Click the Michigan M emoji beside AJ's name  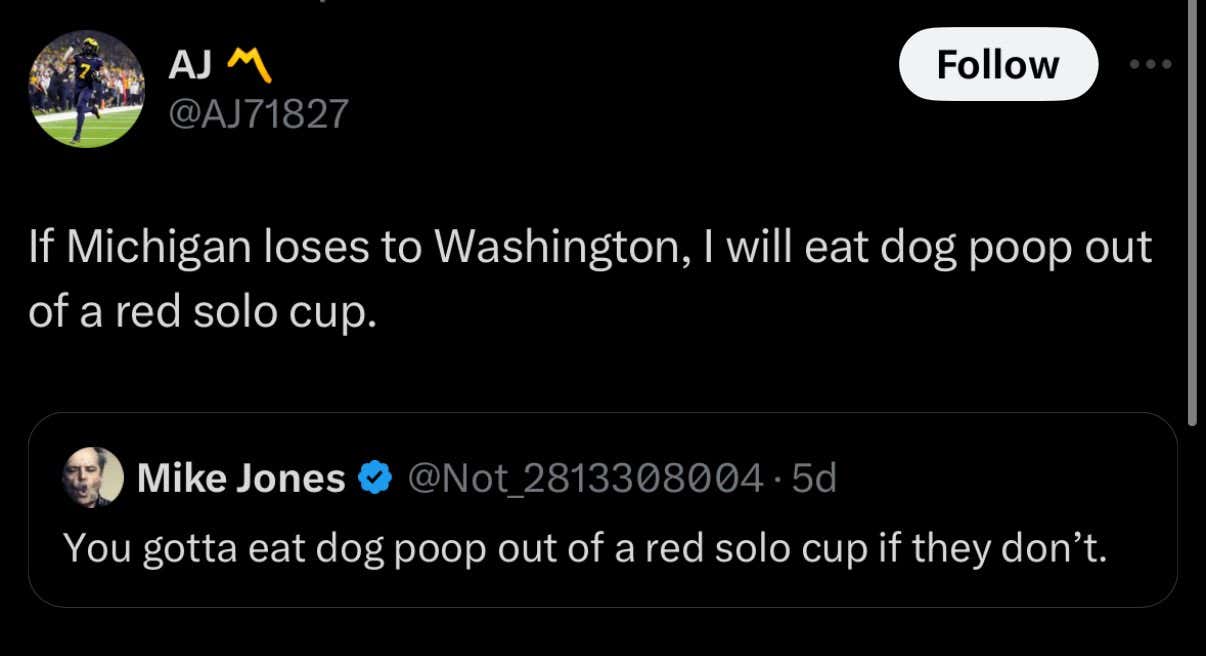point(250,62)
